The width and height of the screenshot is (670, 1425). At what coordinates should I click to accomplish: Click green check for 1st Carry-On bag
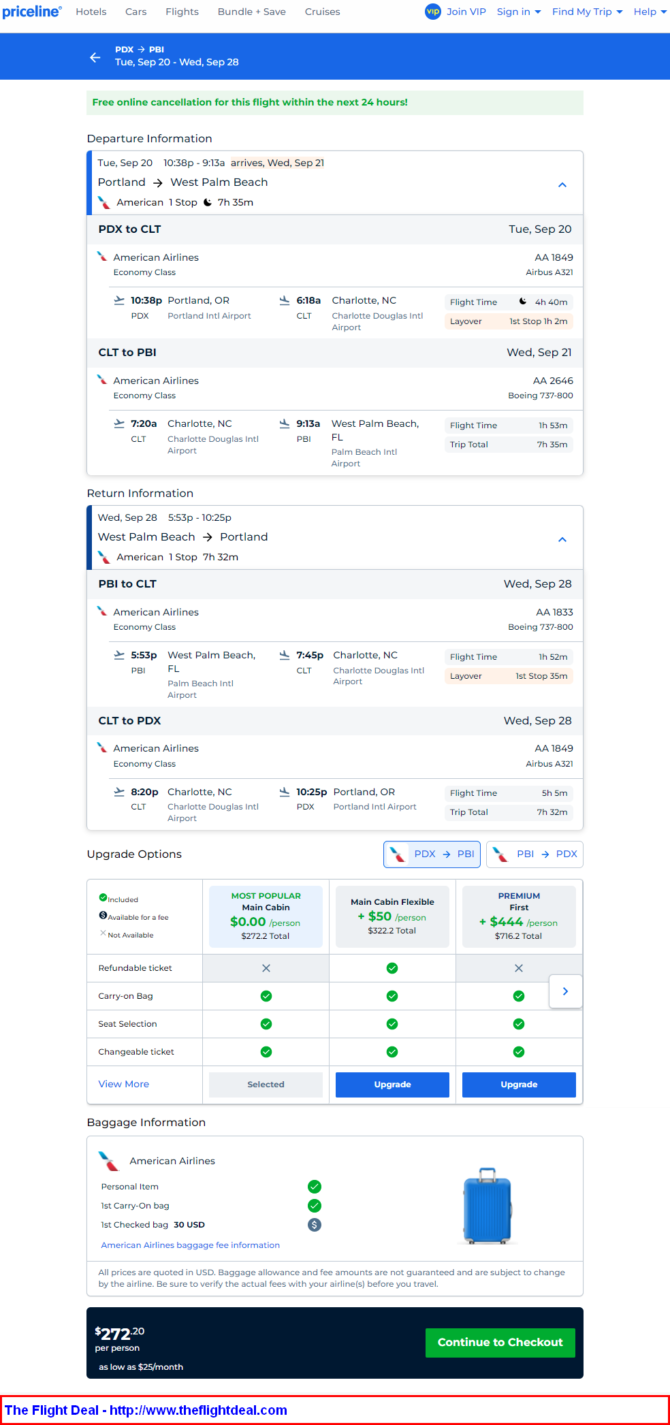(314, 1206)
